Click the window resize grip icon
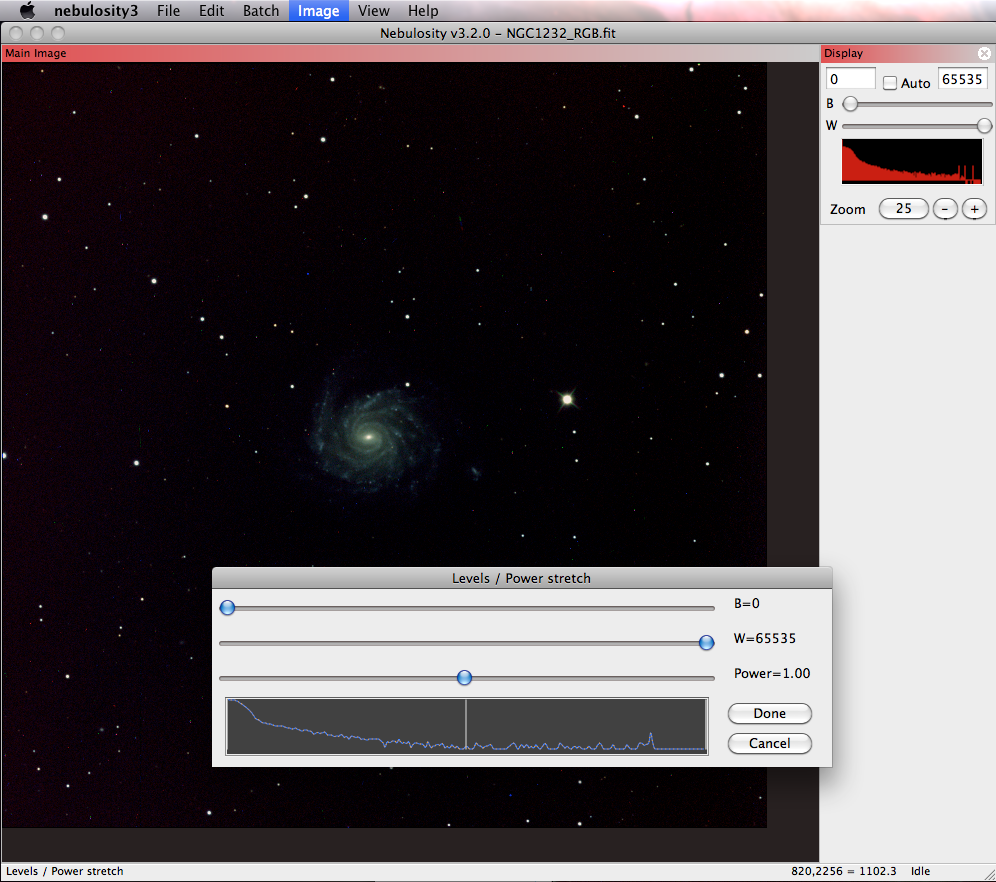This screenshot has width=996, height=882. tap(988, 874)
